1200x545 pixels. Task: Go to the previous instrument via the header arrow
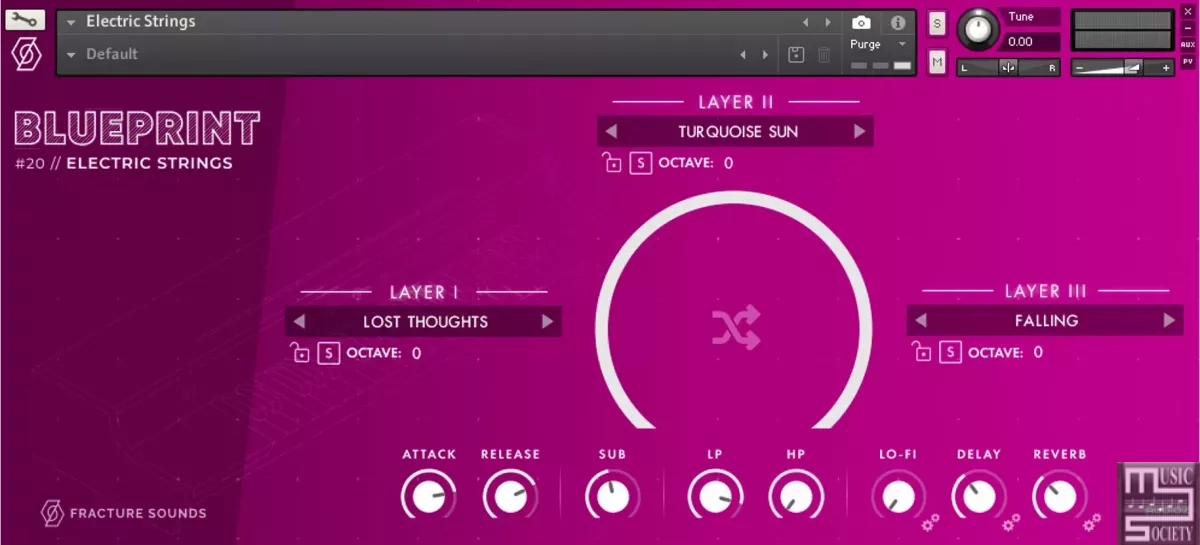[806, 22]
